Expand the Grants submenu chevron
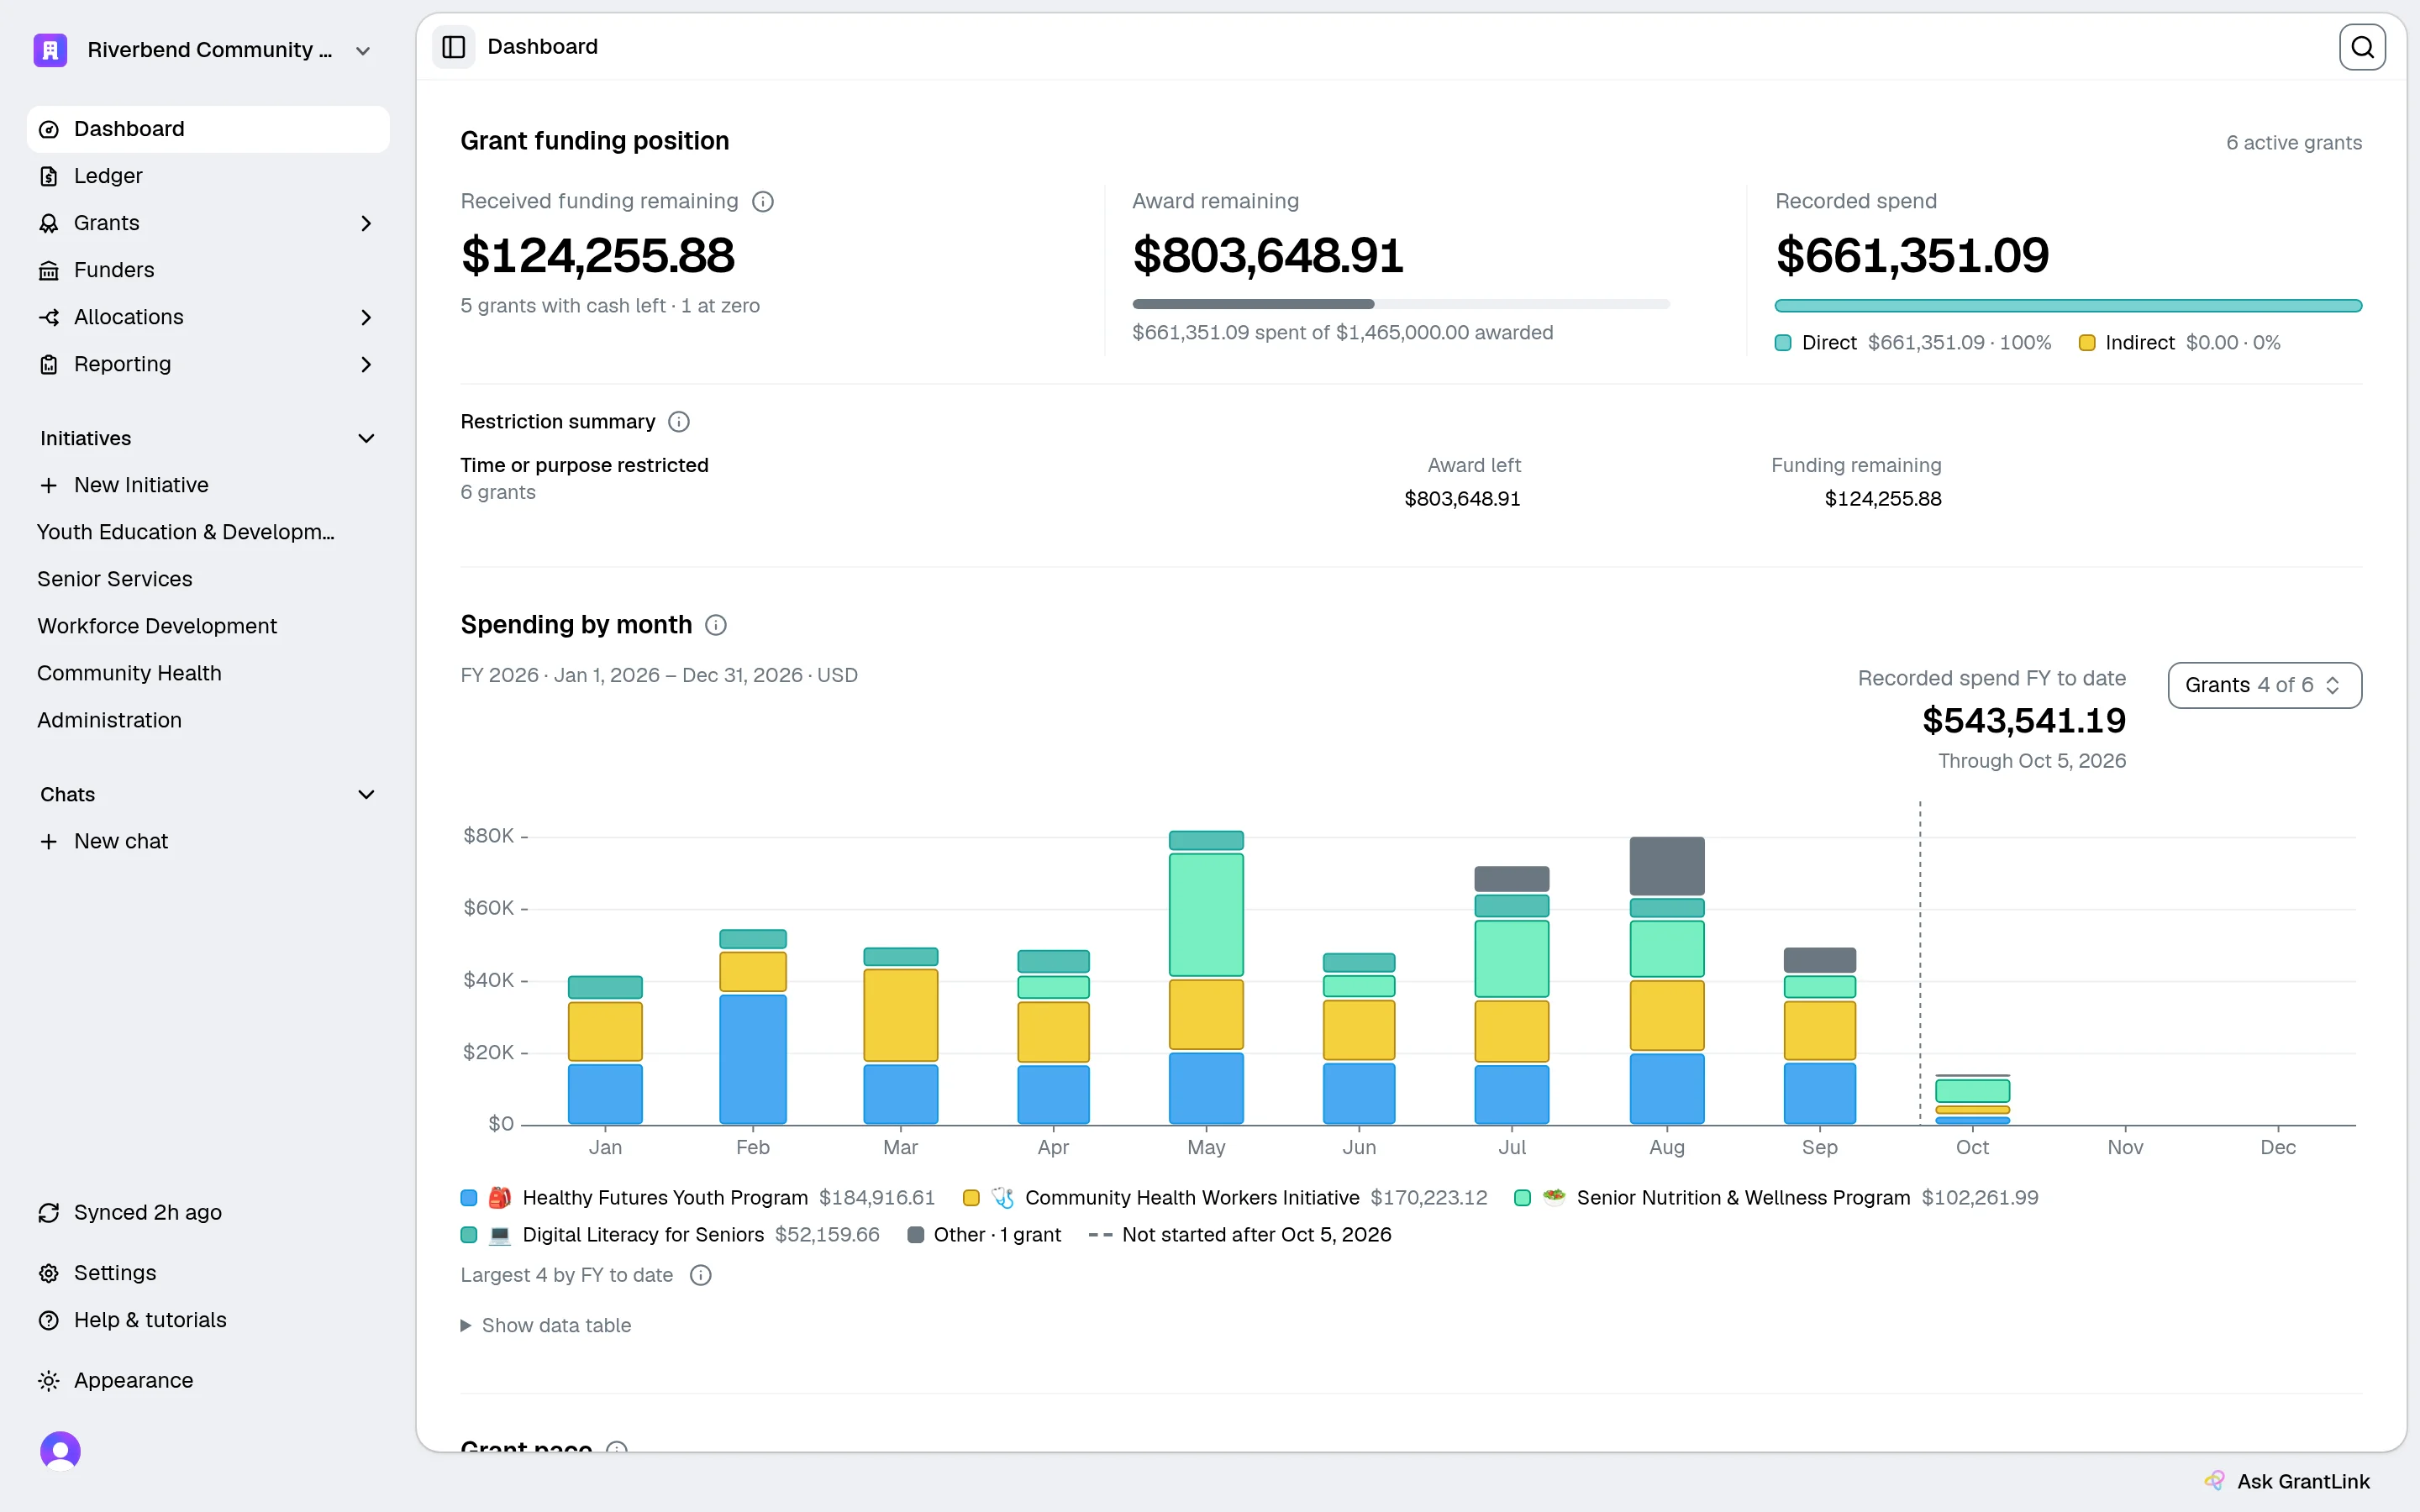The width and height of the screenshot is (2420, 1512). pyautogui.click(x=366, y=223)
